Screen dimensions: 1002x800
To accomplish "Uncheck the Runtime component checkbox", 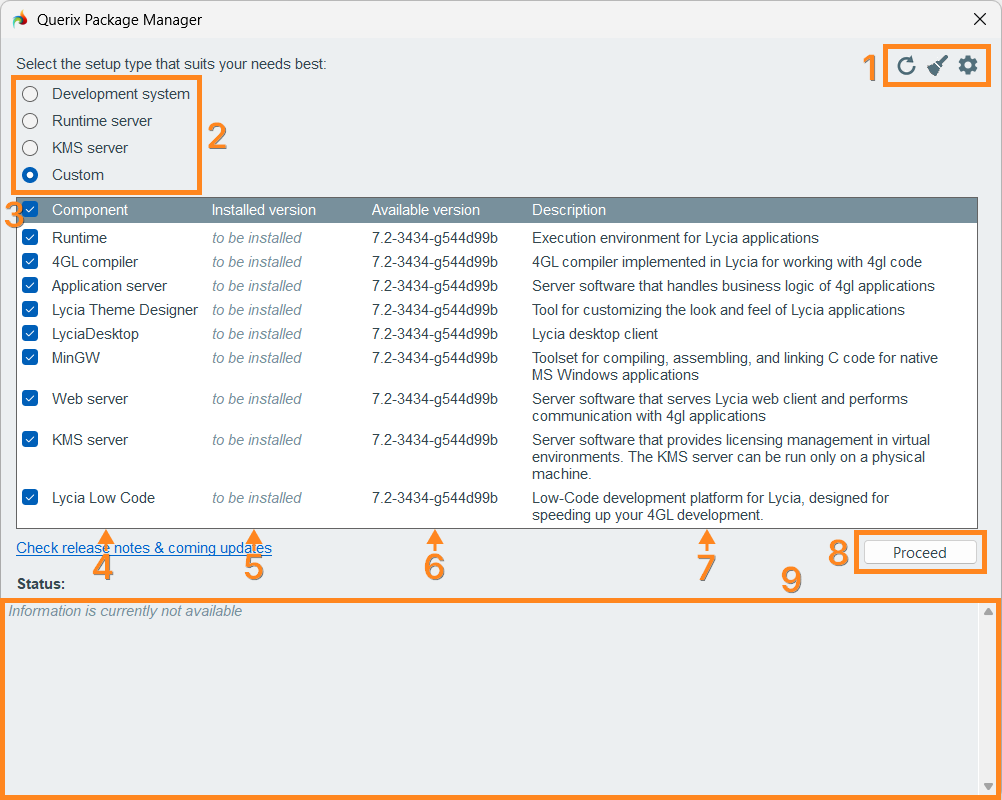I will point(31,238).
